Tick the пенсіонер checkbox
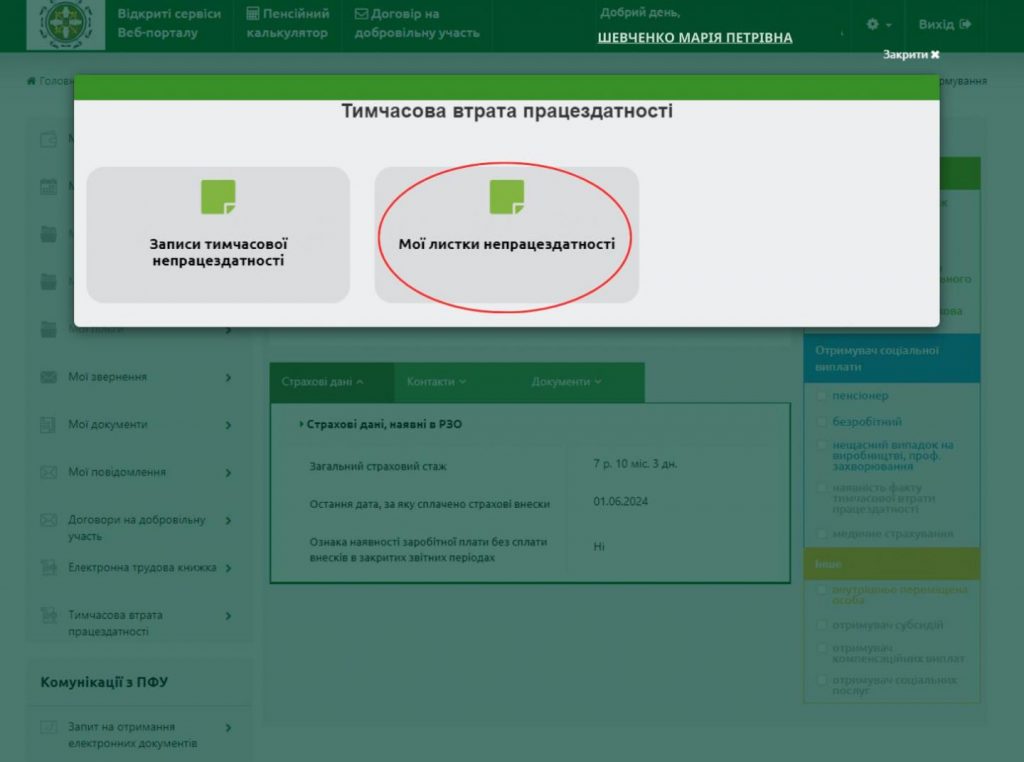This screenshot has width=1024, height=762. point(822,396)
